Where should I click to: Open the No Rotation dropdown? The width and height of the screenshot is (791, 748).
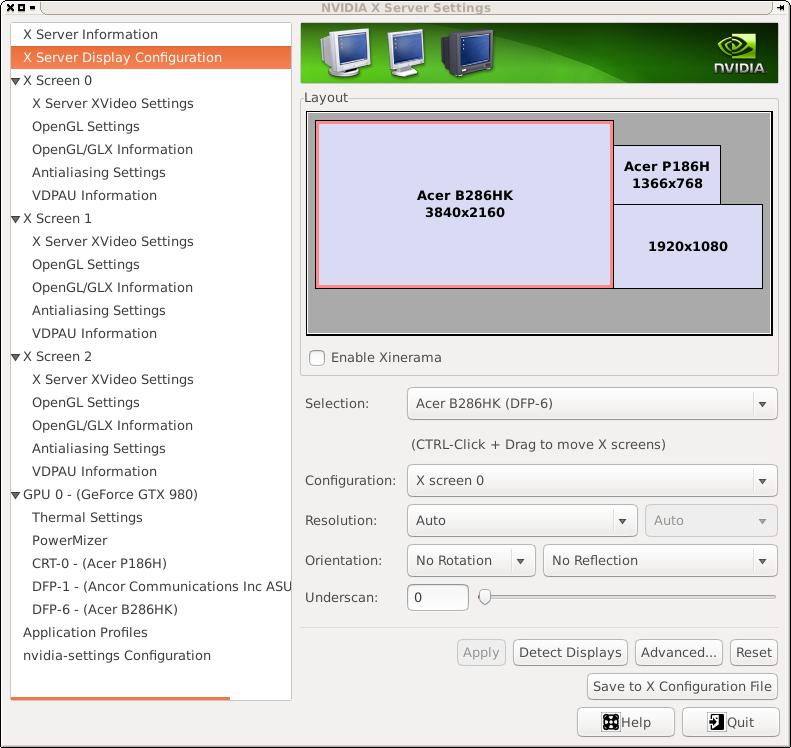[471, 560]
